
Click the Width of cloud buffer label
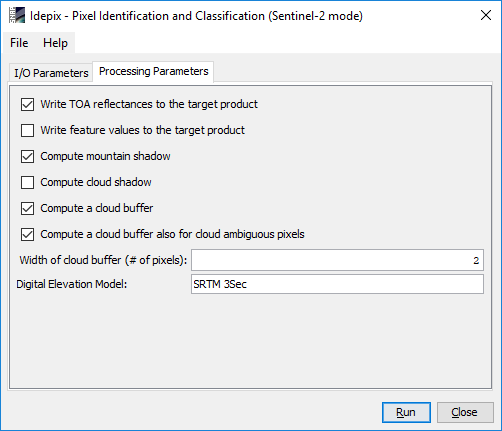coord(103,260)
